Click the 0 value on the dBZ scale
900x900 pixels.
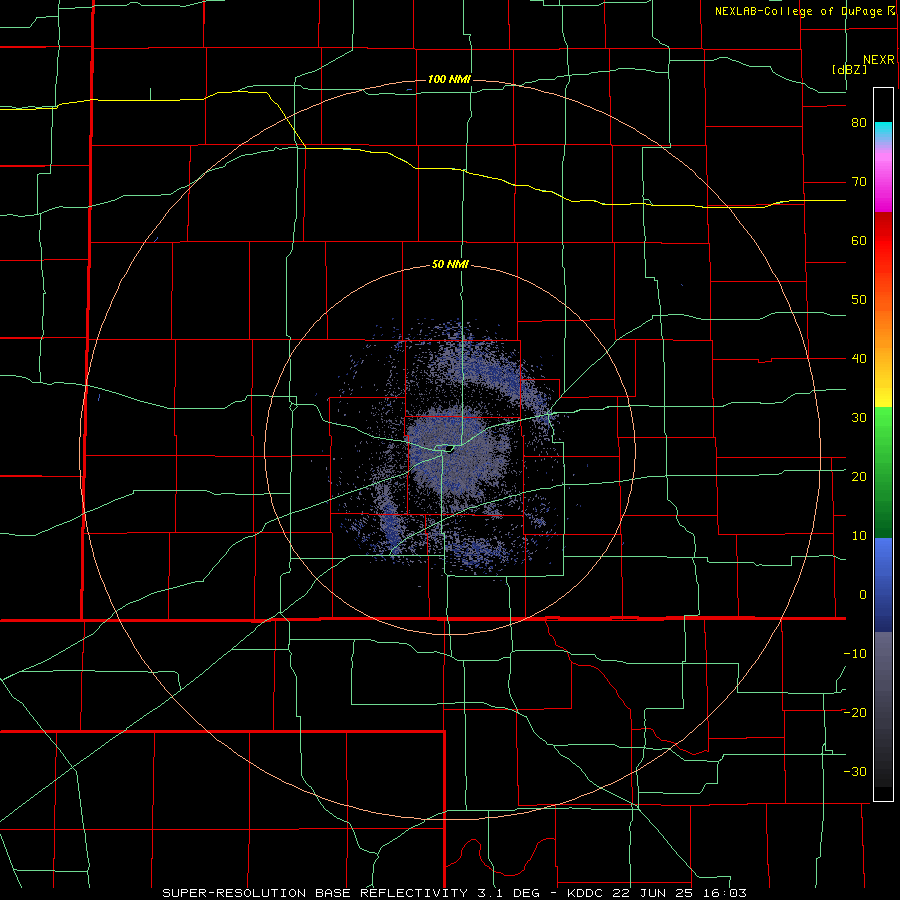click(x=863, y=595)
